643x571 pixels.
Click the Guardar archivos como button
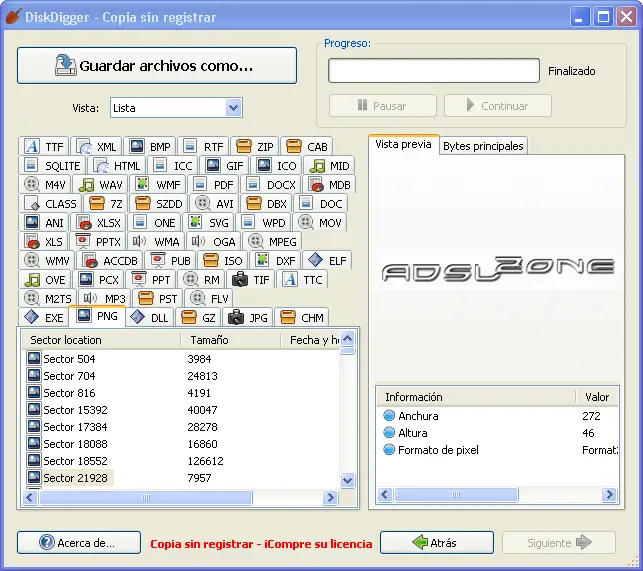[157, 66]
